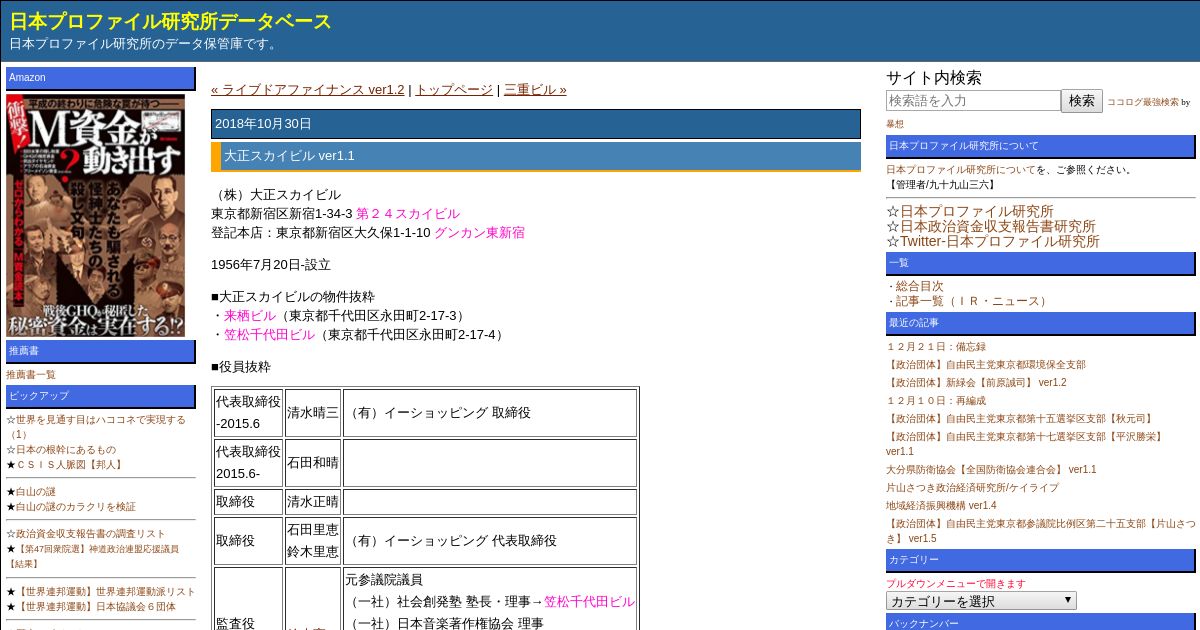Image resolution: width=1200 pixels, height=630 pixels.
Task: Open 推薦書一覧 link
Action: (31, 374)
